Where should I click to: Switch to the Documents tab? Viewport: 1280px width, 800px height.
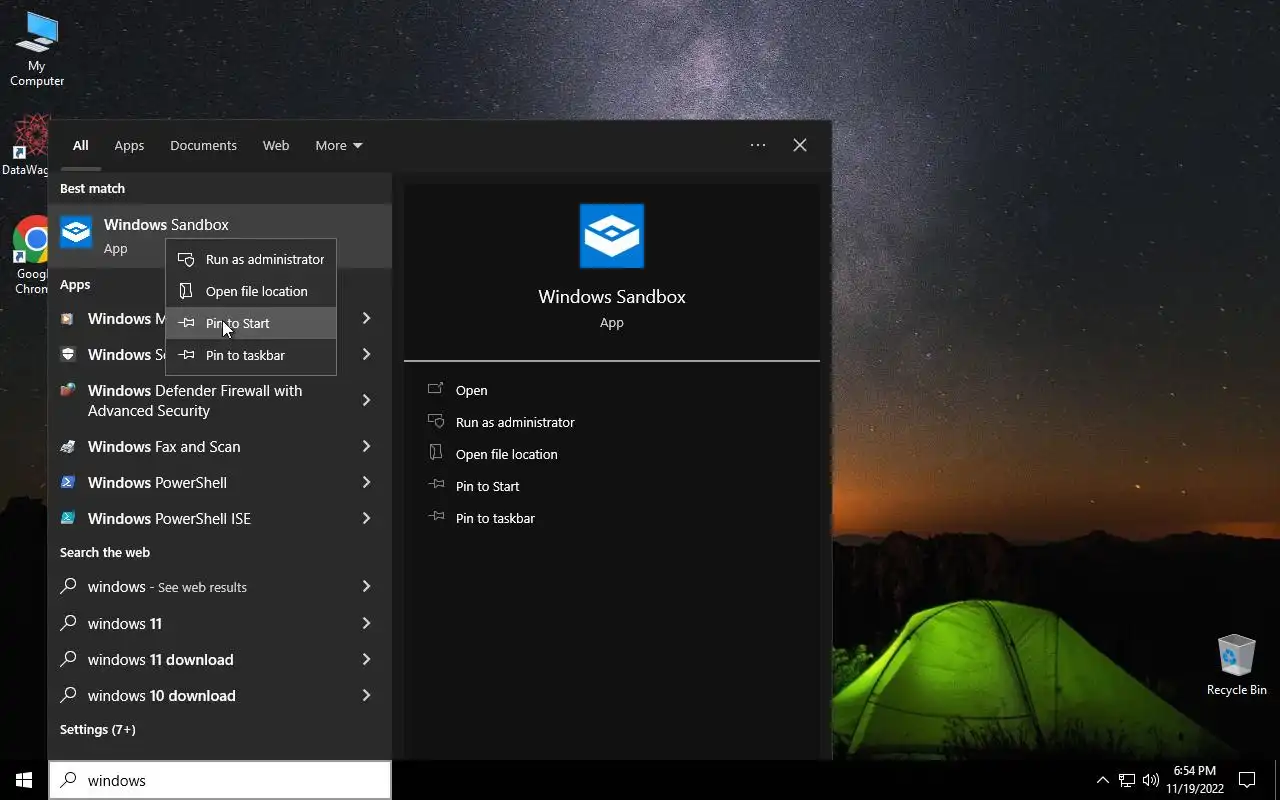203,145
